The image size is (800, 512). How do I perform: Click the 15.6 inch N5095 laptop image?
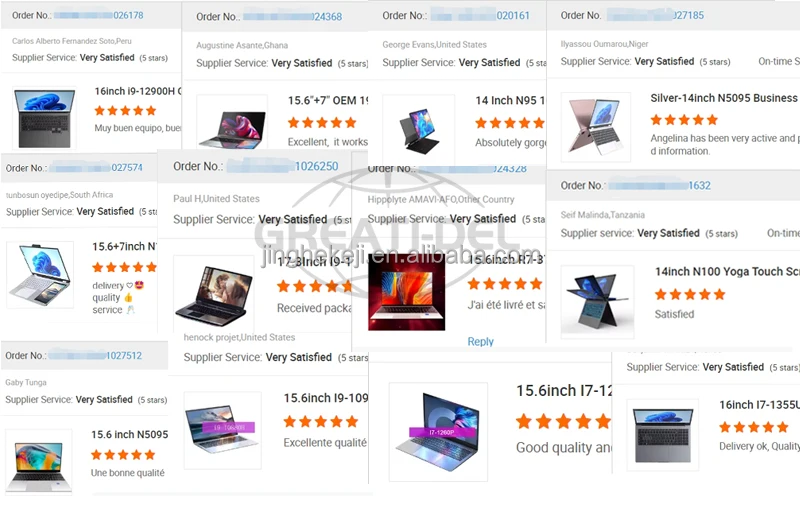pos(39,462)
